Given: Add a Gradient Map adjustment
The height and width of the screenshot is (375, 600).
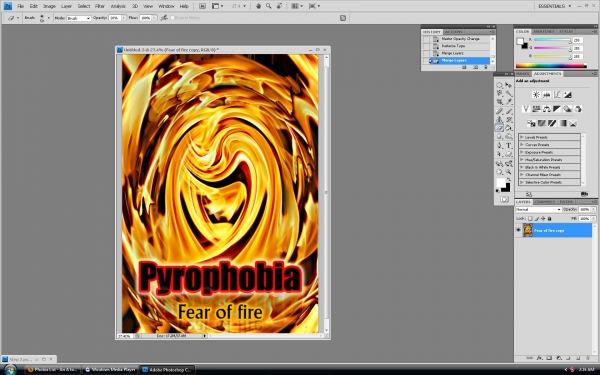Looking at the screenshot, I should coord(562,124).
